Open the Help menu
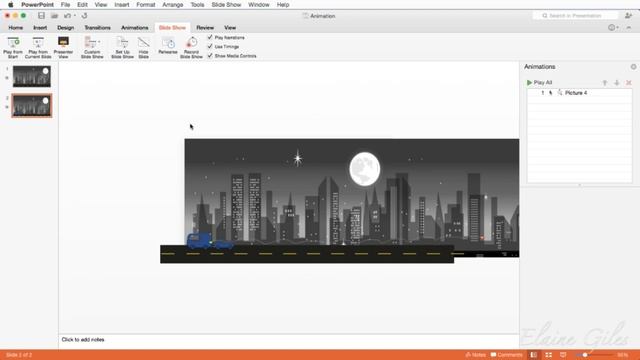This screenshot has width=640, height=360. (283, 5)
